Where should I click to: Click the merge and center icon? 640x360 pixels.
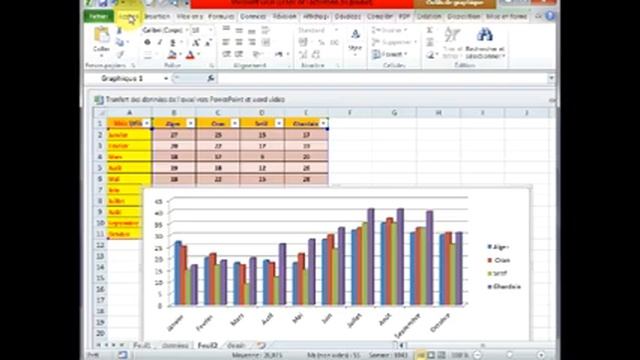coord(266,42)
